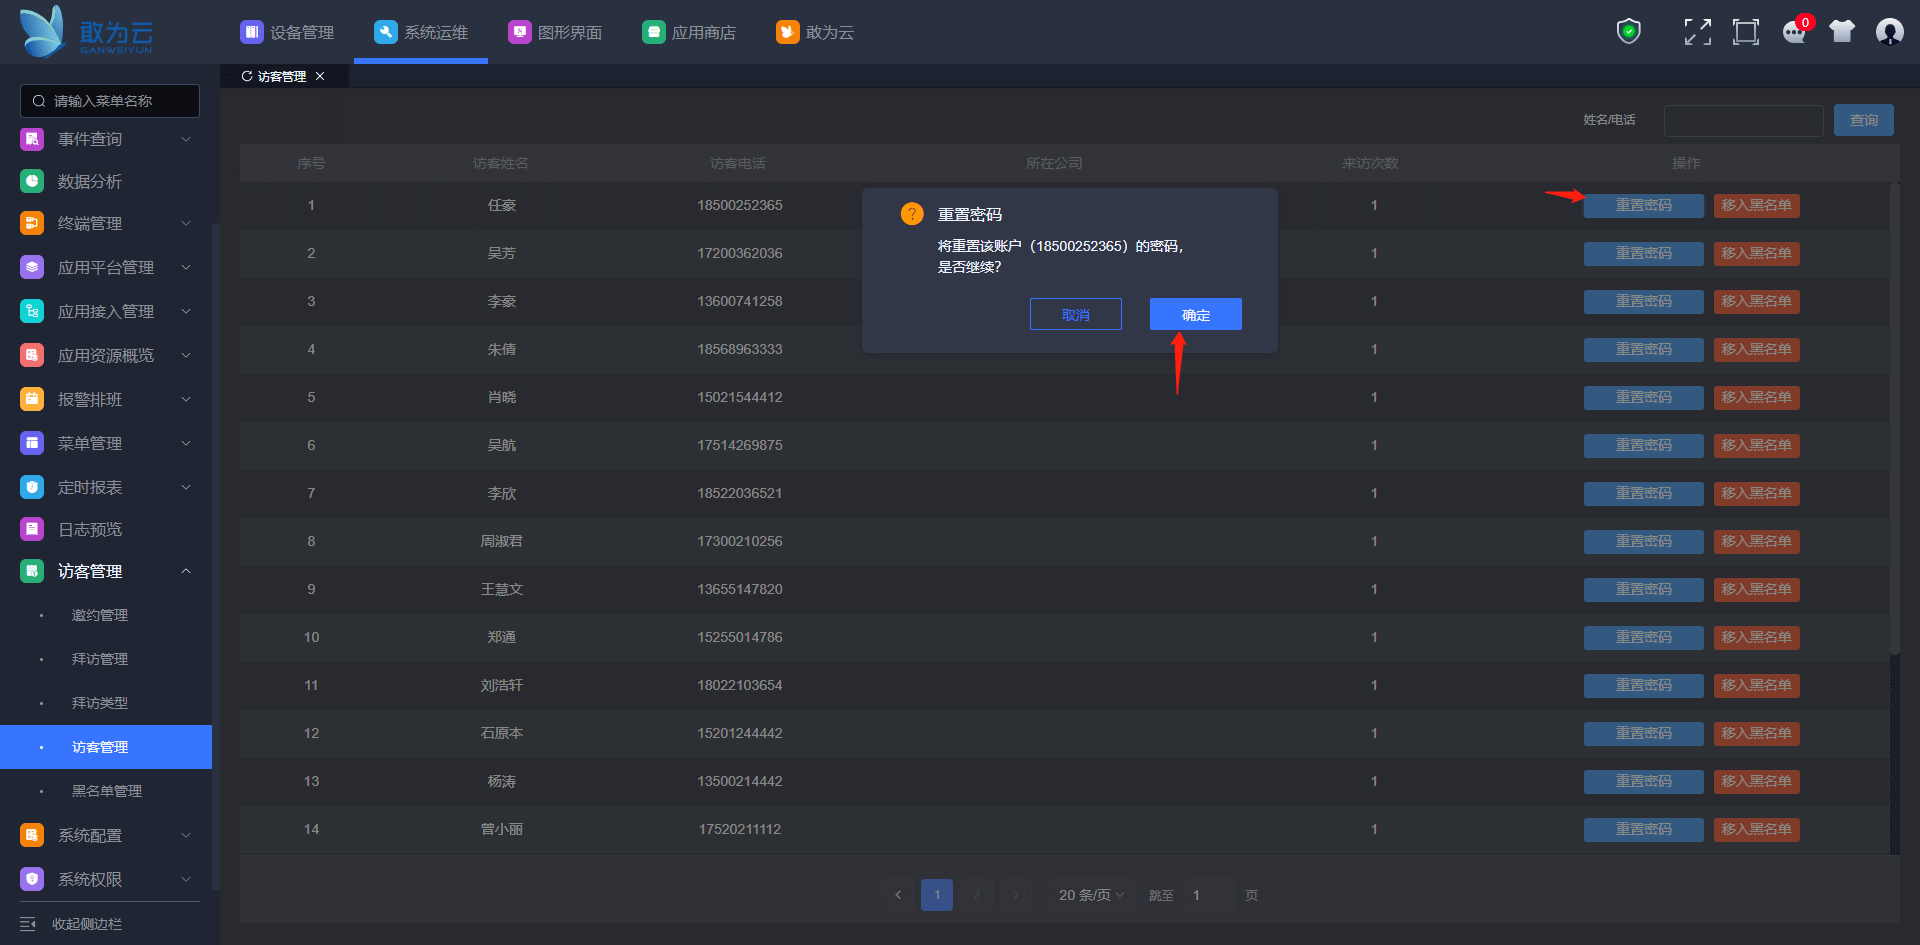
Task: Go to page 2 in pagination
Action: coord(976,895)
